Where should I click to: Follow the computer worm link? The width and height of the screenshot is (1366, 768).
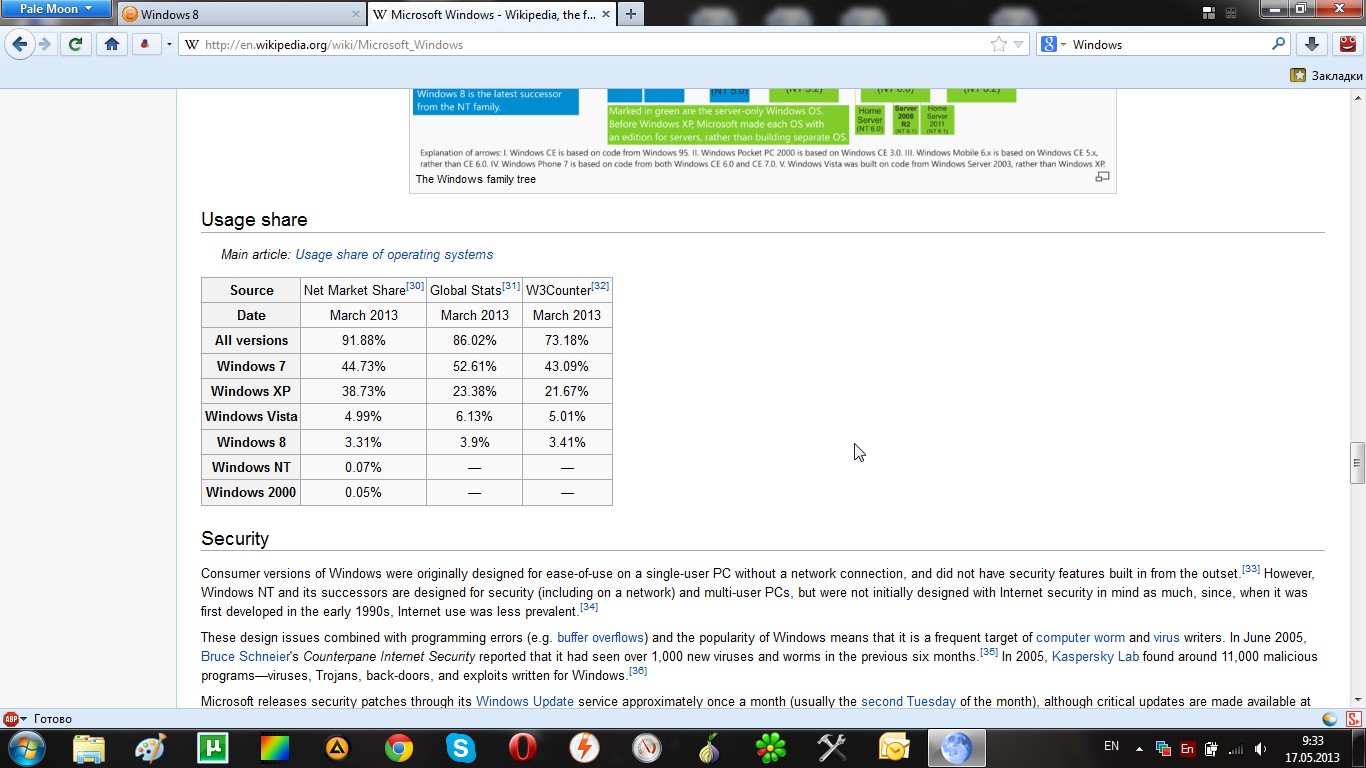pyautogui.click(x=1080, y=637)
